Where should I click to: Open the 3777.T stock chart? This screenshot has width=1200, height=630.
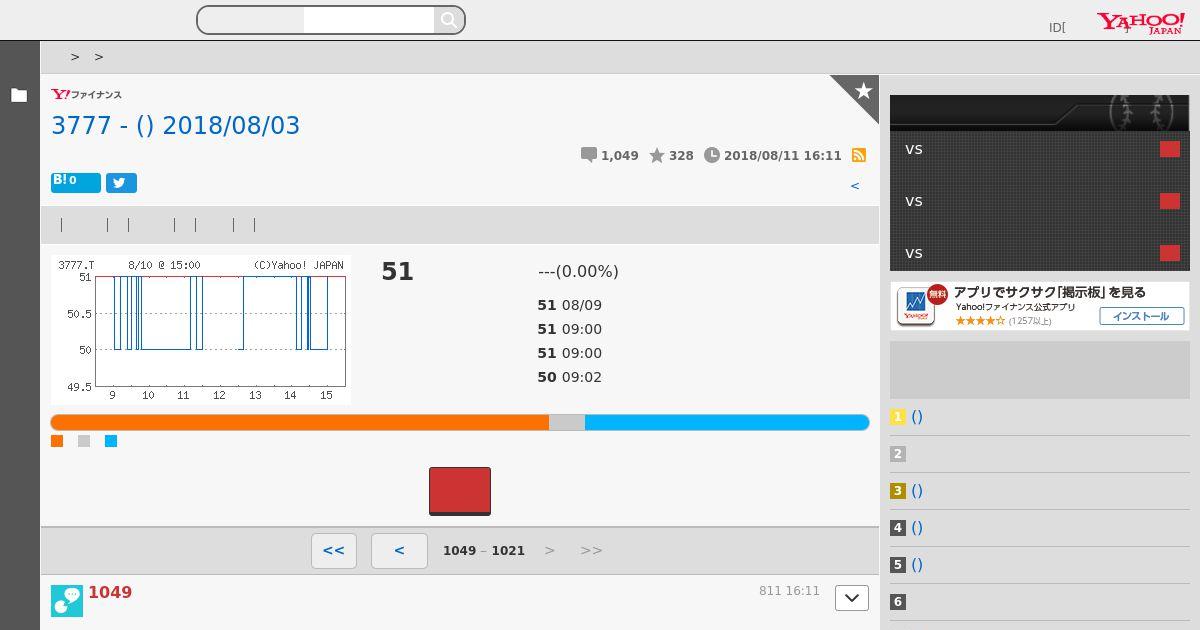tap(200, 329)
